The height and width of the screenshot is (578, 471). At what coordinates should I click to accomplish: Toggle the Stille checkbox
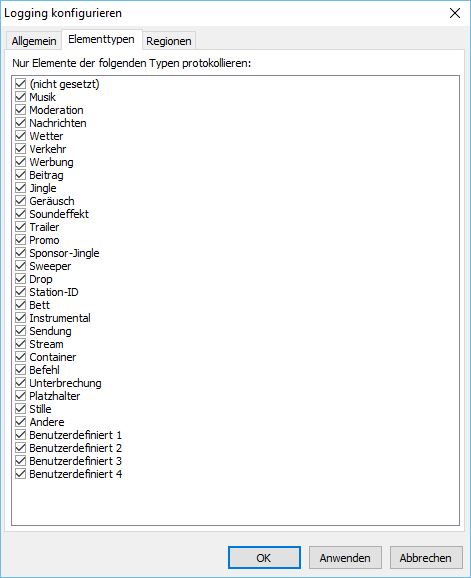coord(21,409)
